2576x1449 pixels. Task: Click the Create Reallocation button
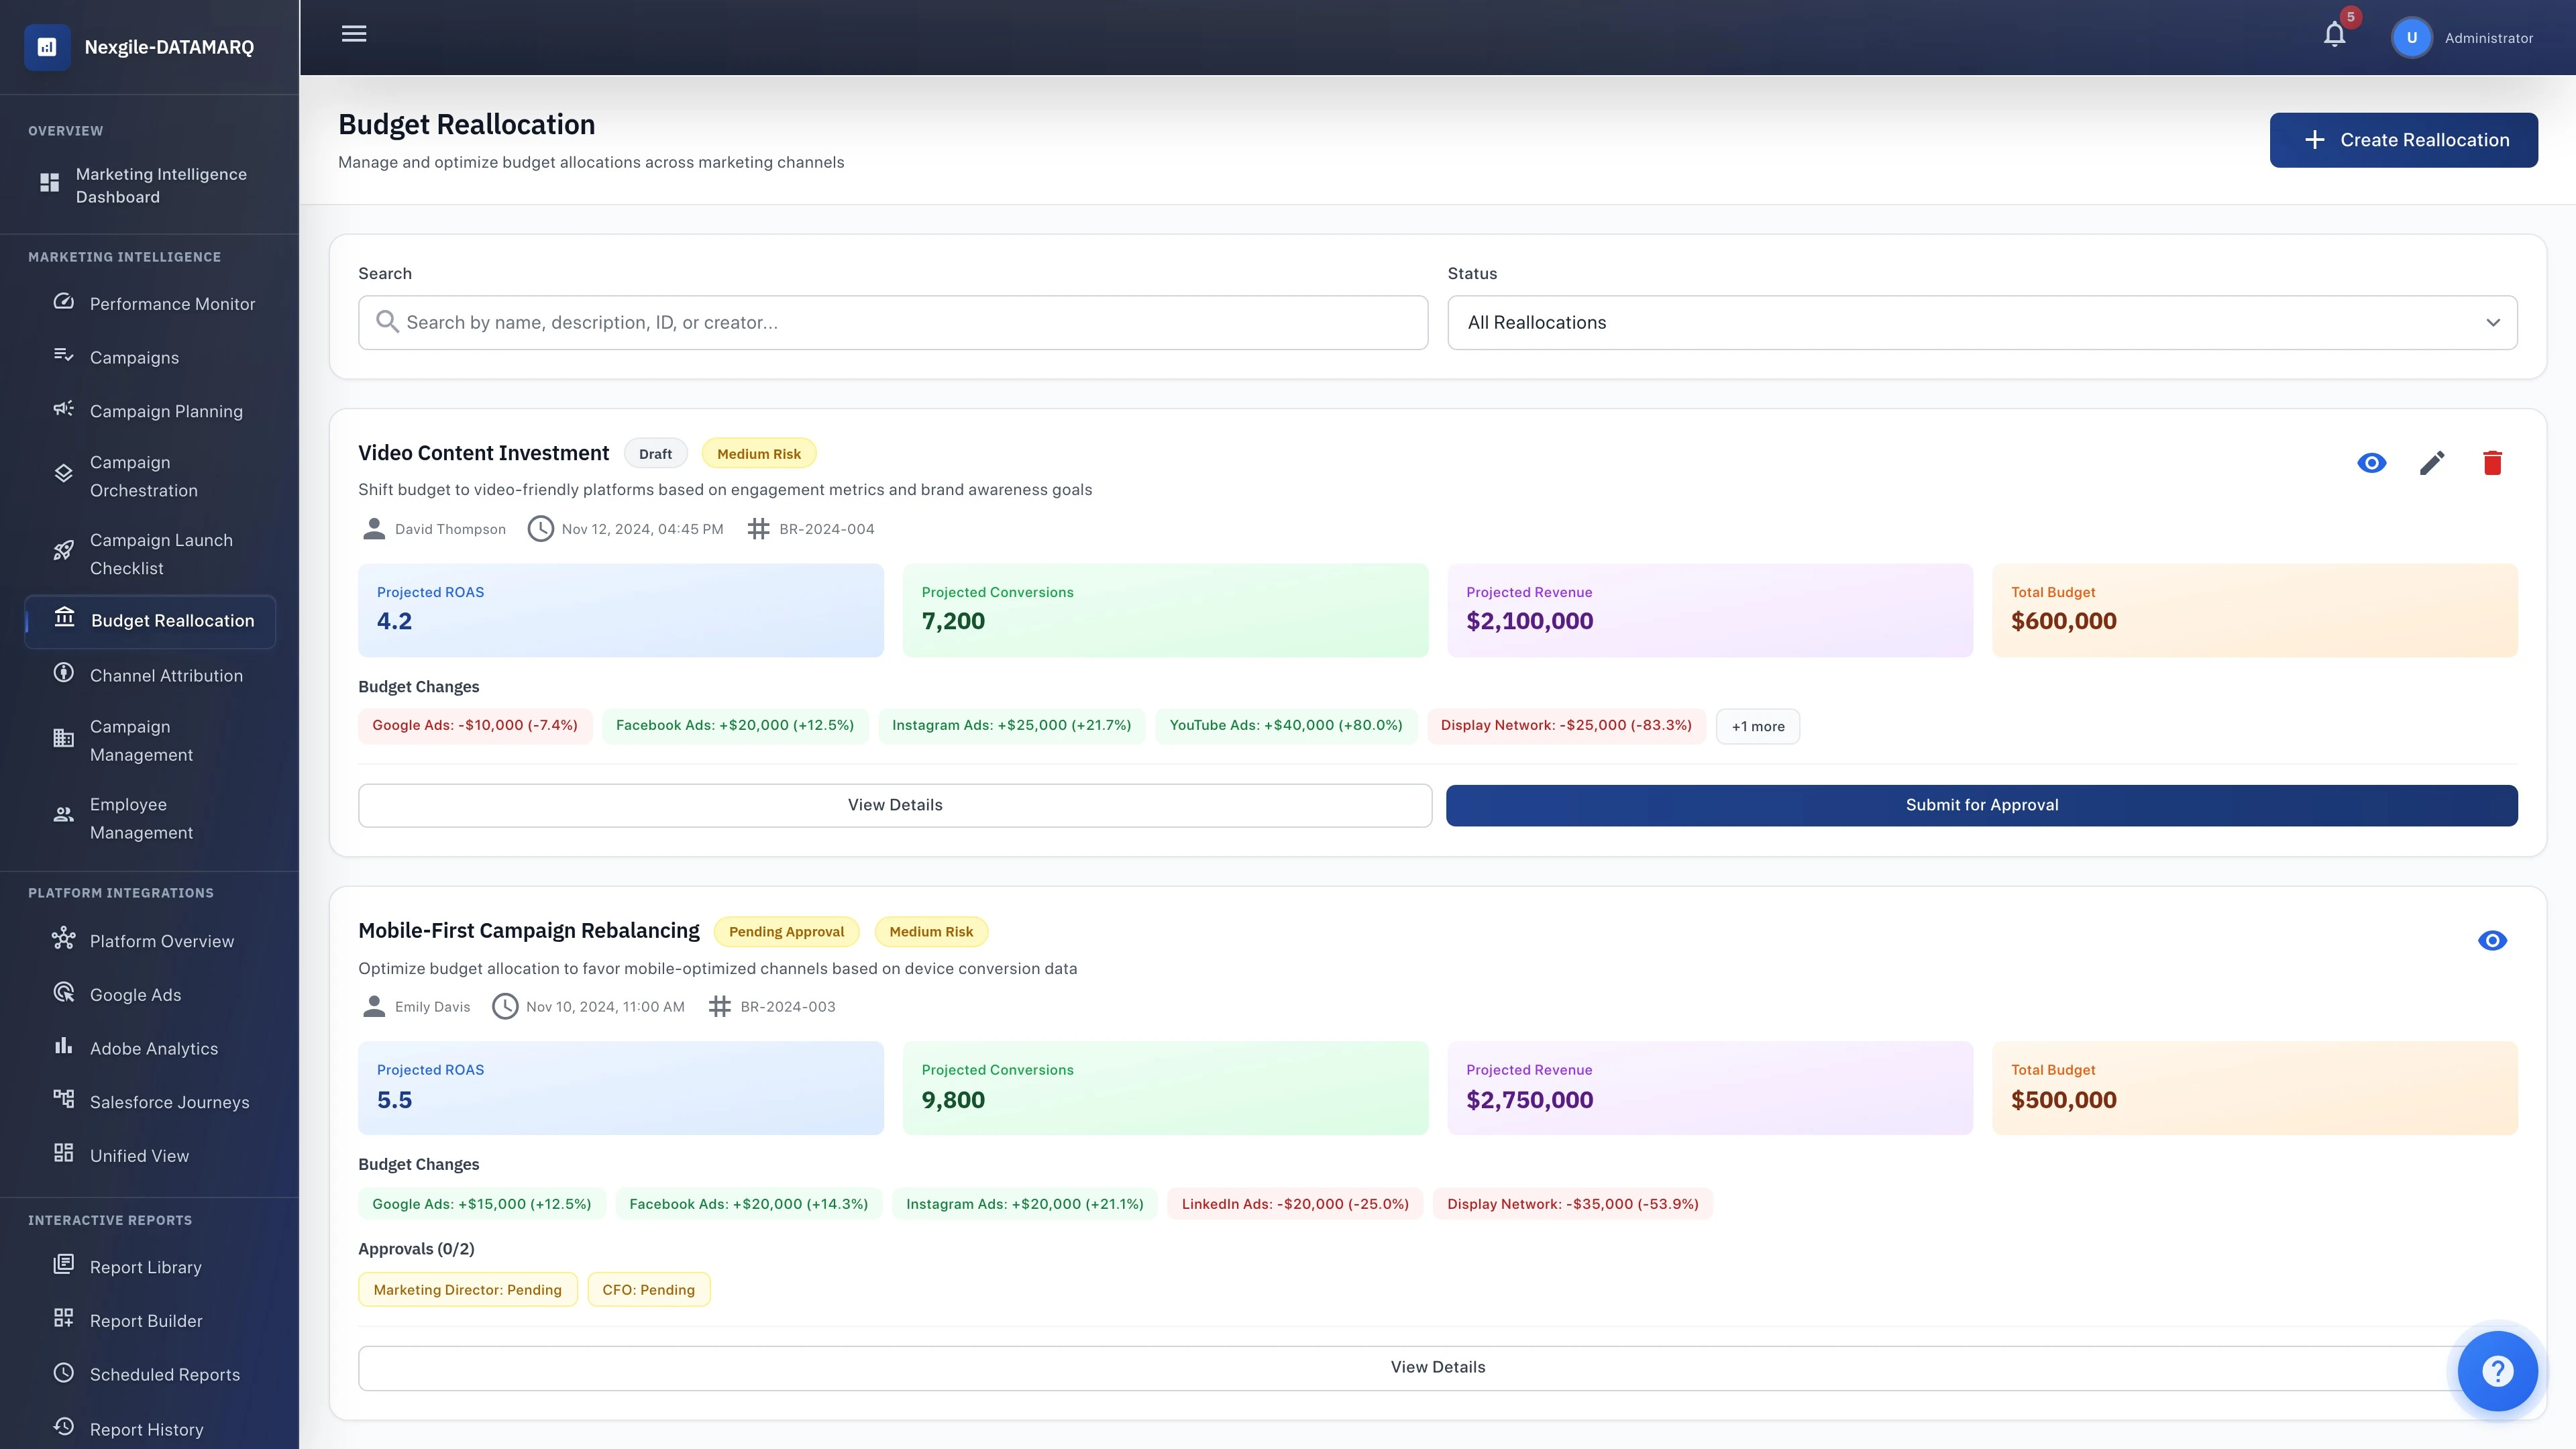click(x=2403, y=140)
